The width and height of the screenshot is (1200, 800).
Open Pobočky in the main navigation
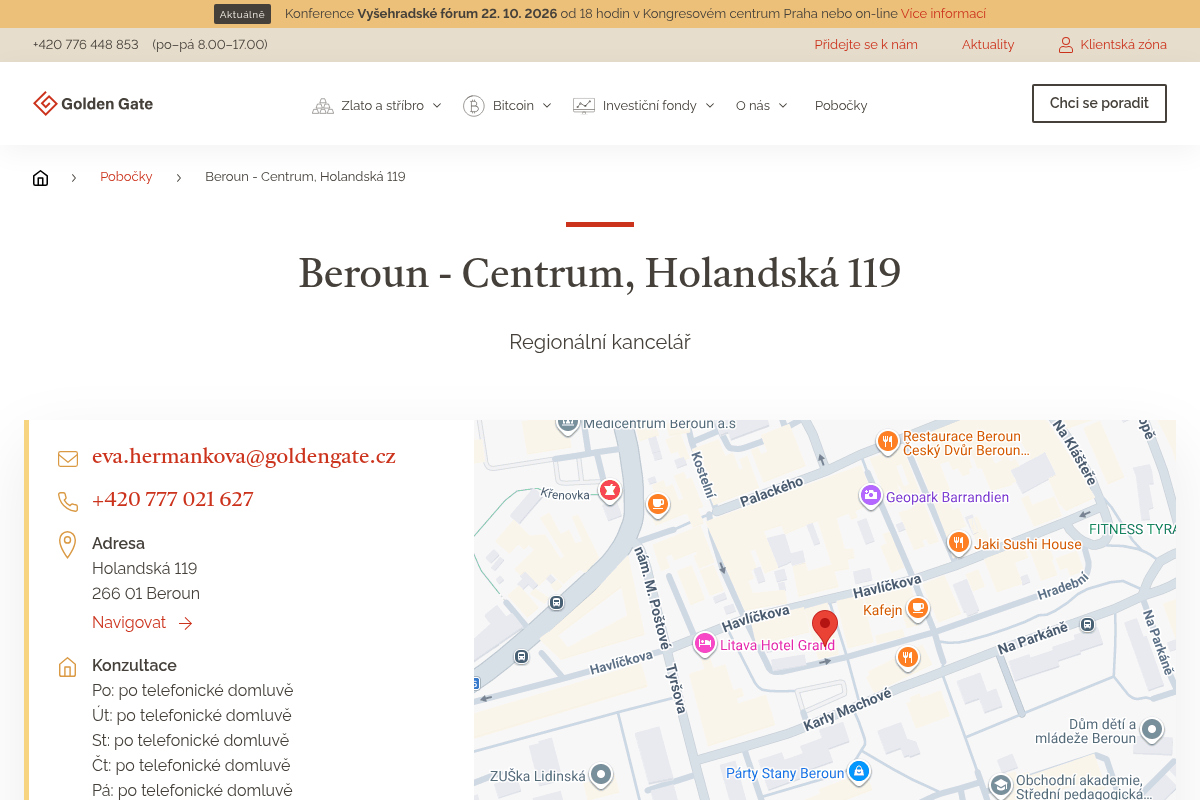841,105
